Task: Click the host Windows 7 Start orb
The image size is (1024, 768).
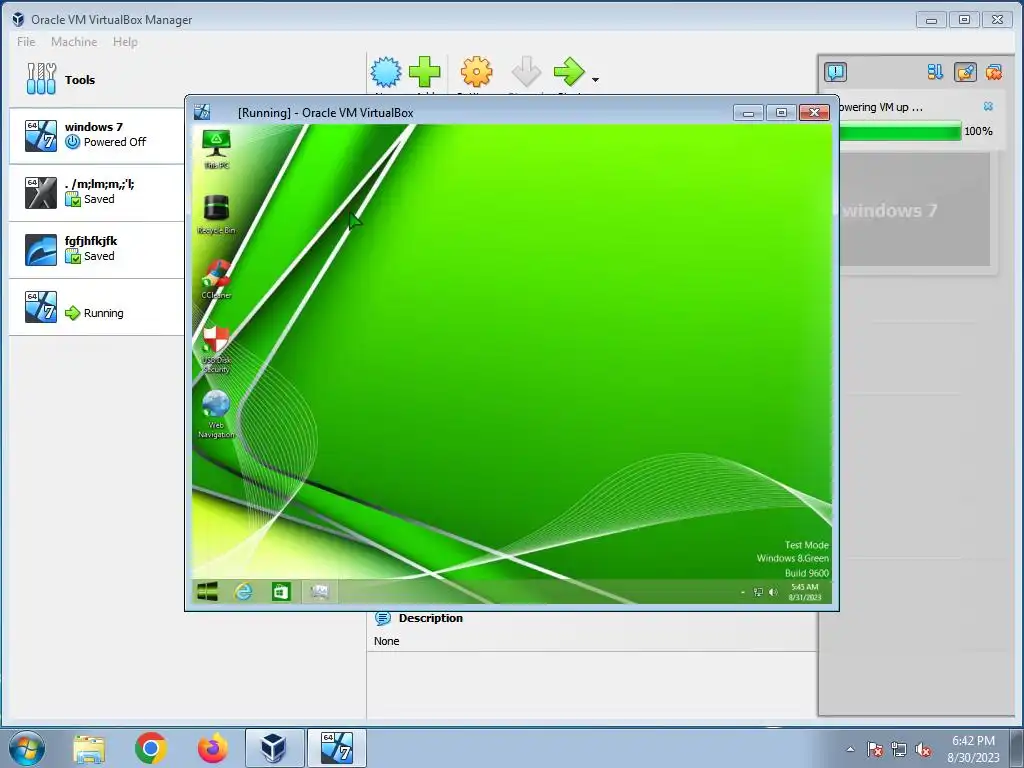Action: 27,748
